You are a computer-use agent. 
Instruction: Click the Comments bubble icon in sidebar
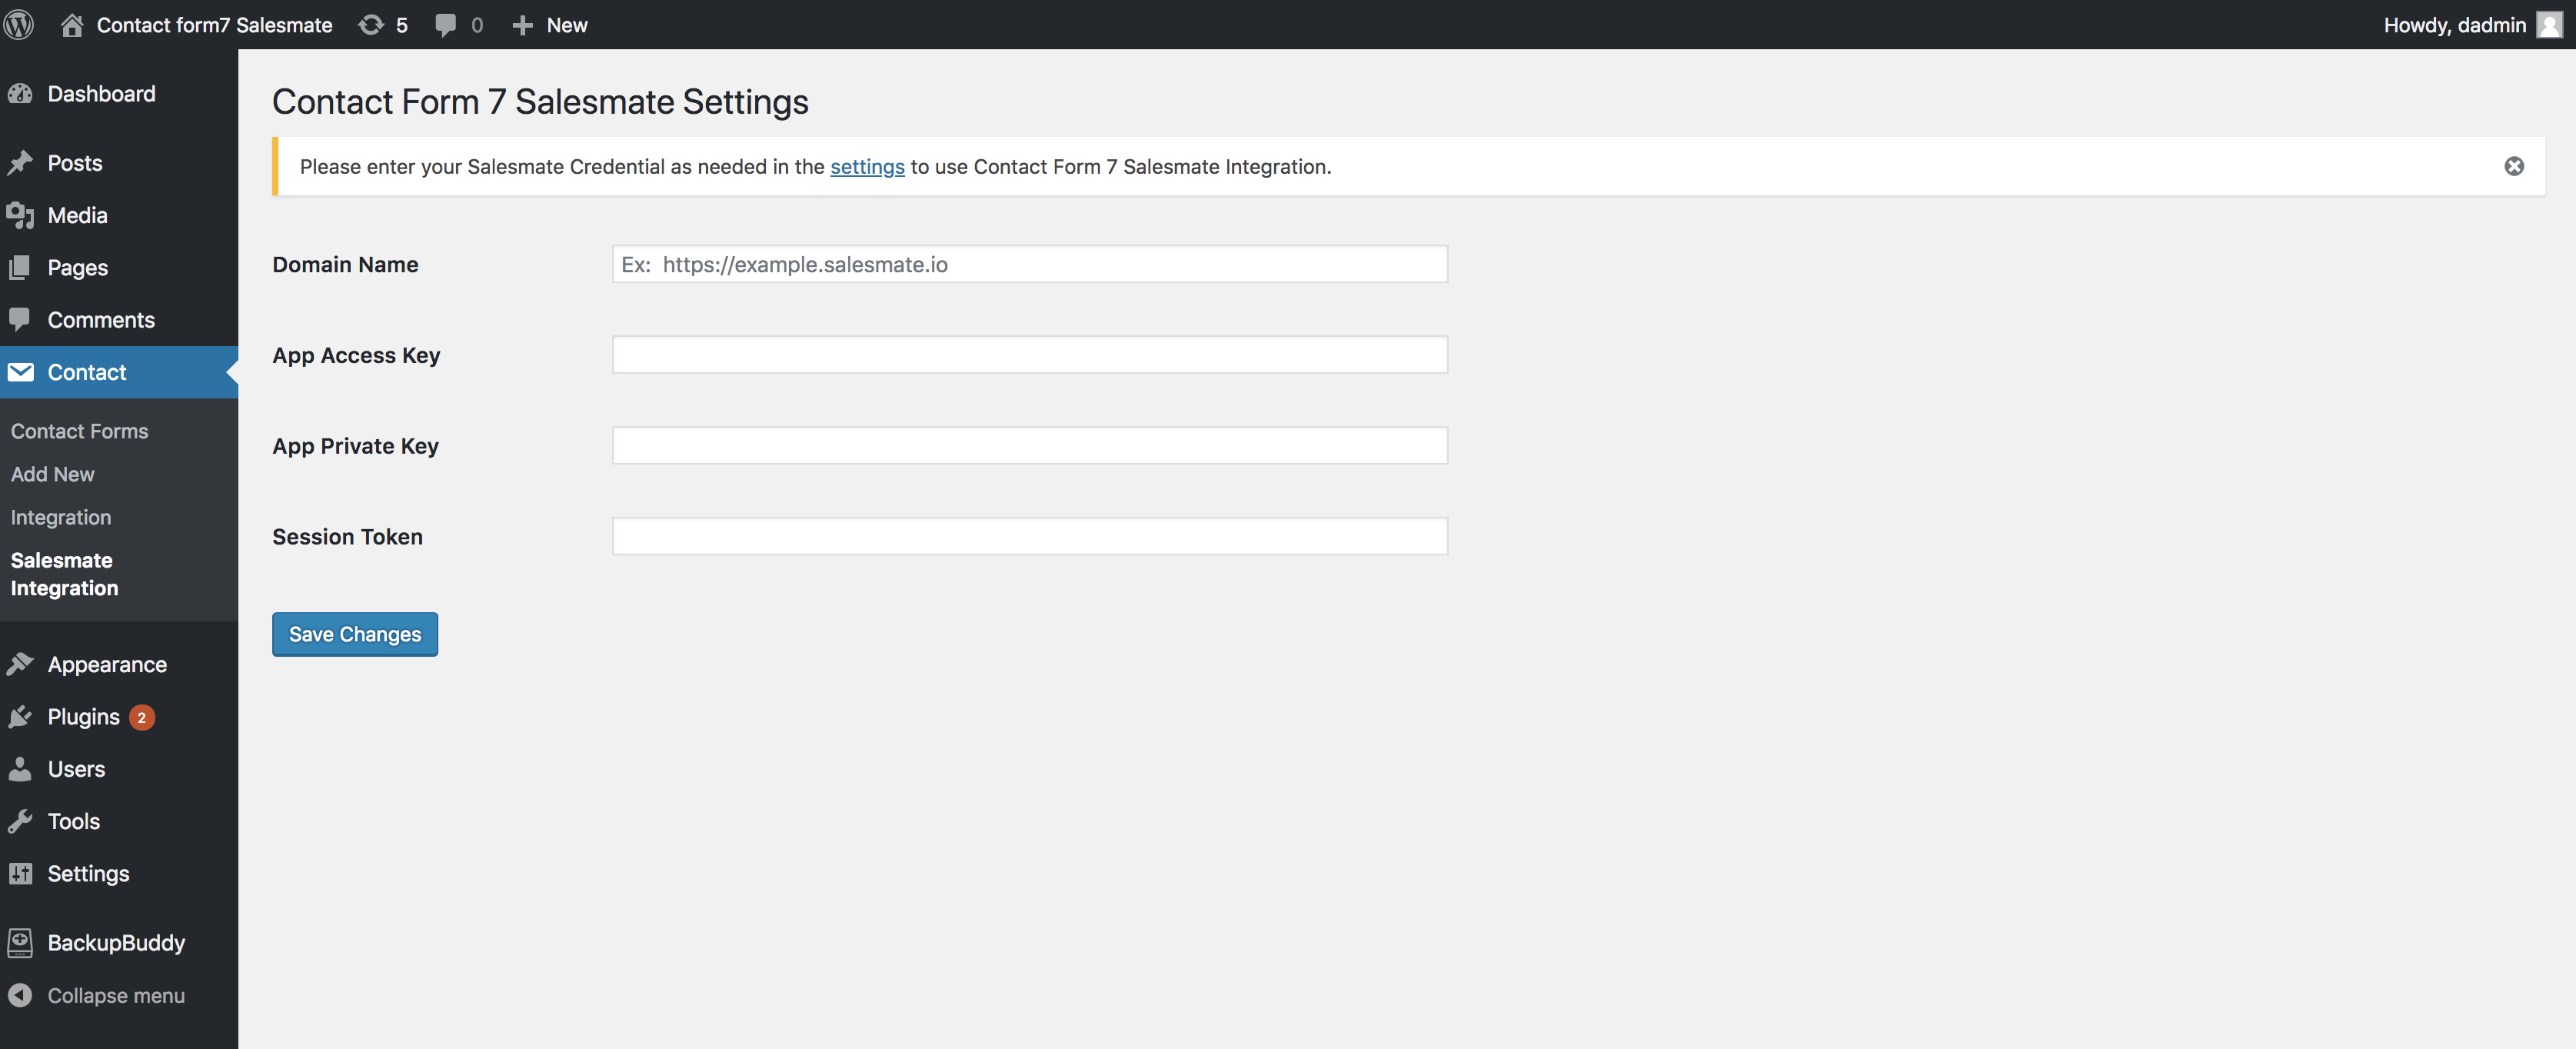pyautogui.click(x=20, y=319)
